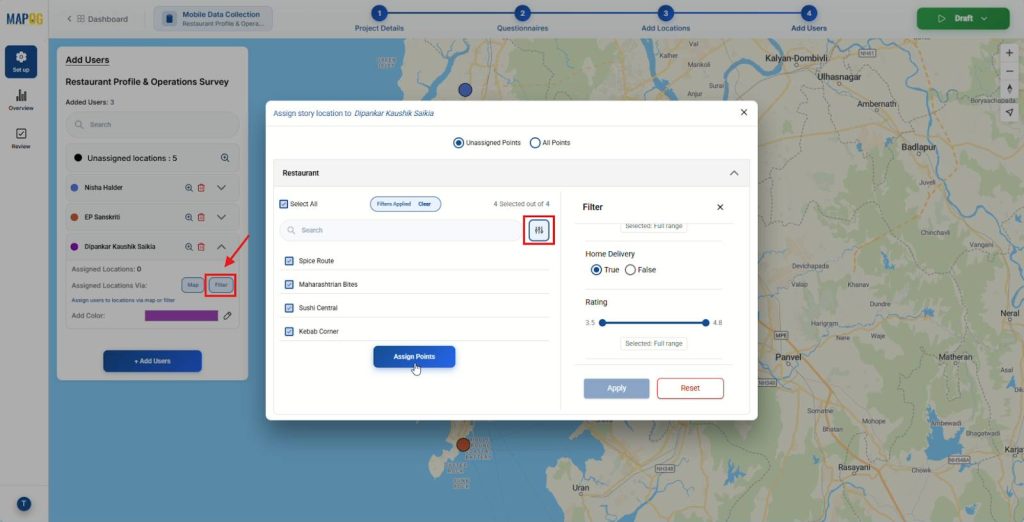
Task: Click the Add Users panel search field
Action: (x=152, y=124)
